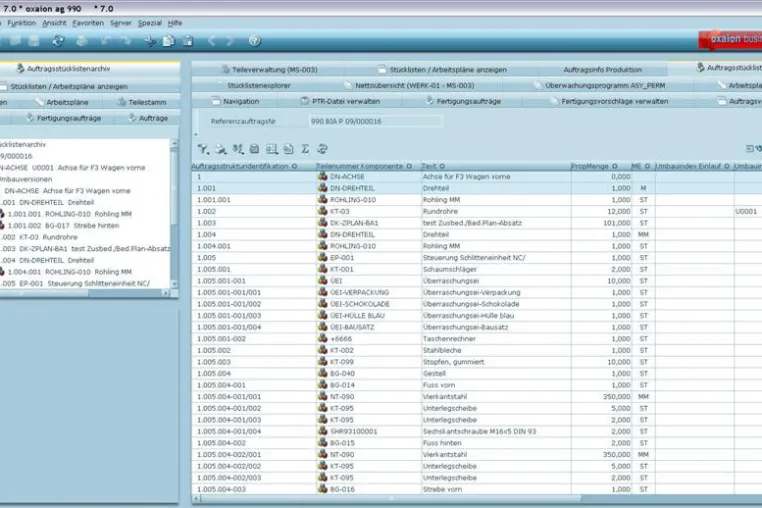Open PTR-Datei verwalten tab
Image resolution: width=762 pixels, height=508 pixels.
click(340, 101)
